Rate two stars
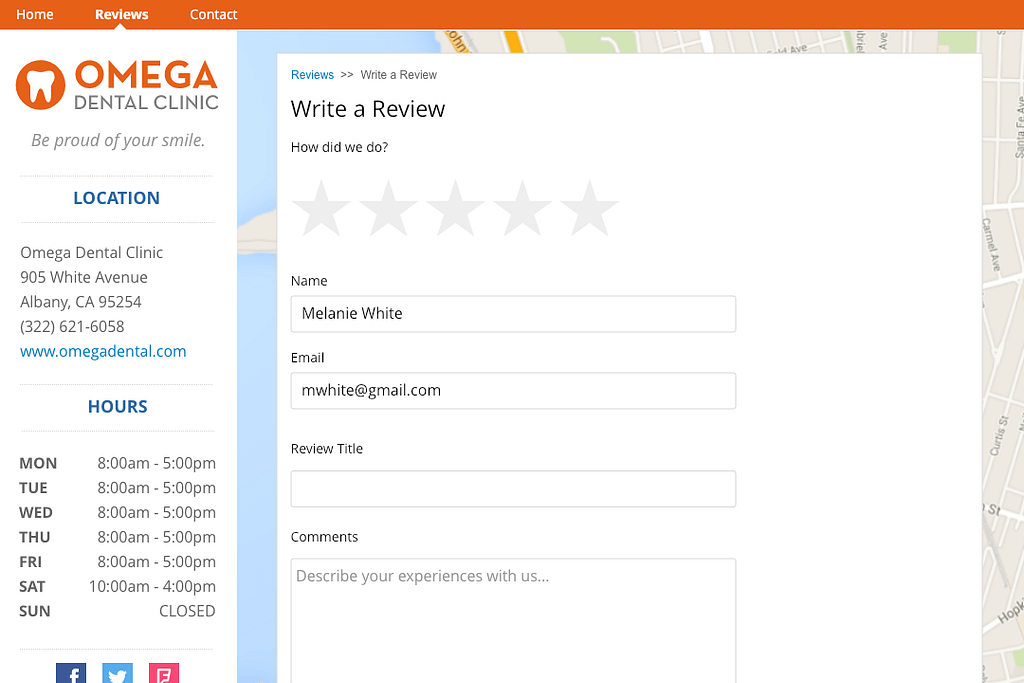 click(x=389, y=208)
